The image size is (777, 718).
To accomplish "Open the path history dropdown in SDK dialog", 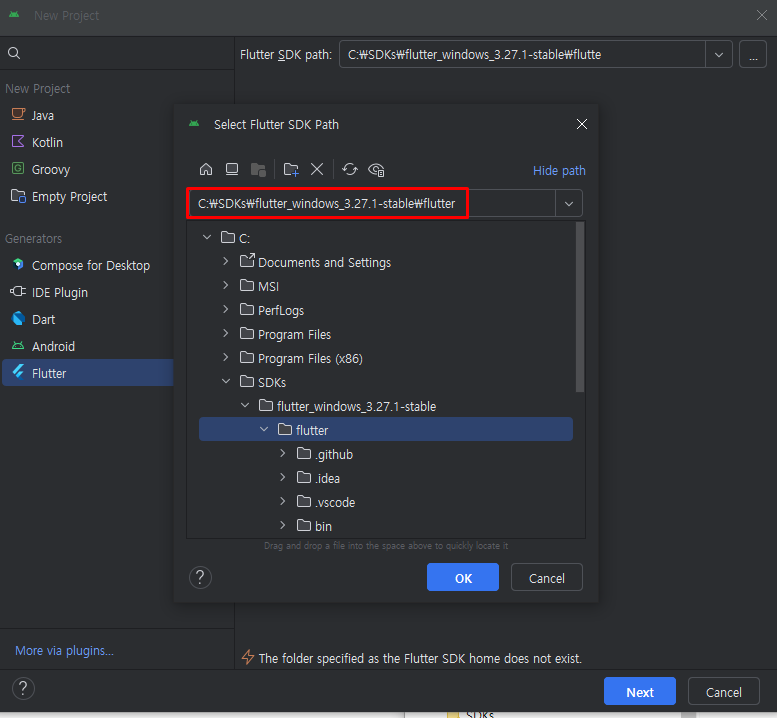I will [569, 204].
